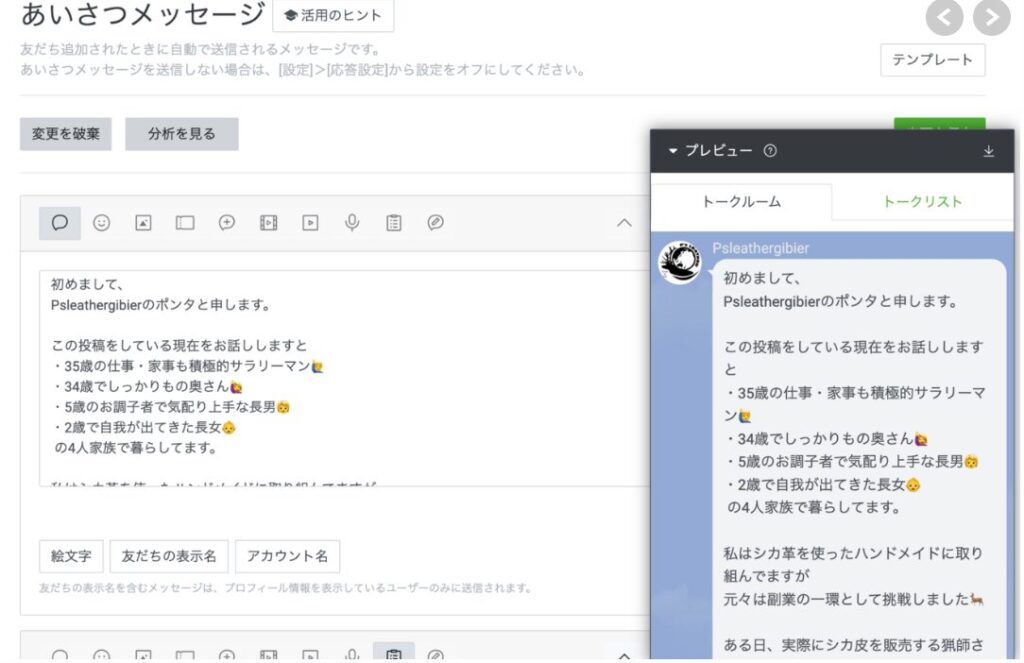Screen dimensions: 1024x663
Task: Select the rich video filmstrip icon
Action: [x=268, y=223]
